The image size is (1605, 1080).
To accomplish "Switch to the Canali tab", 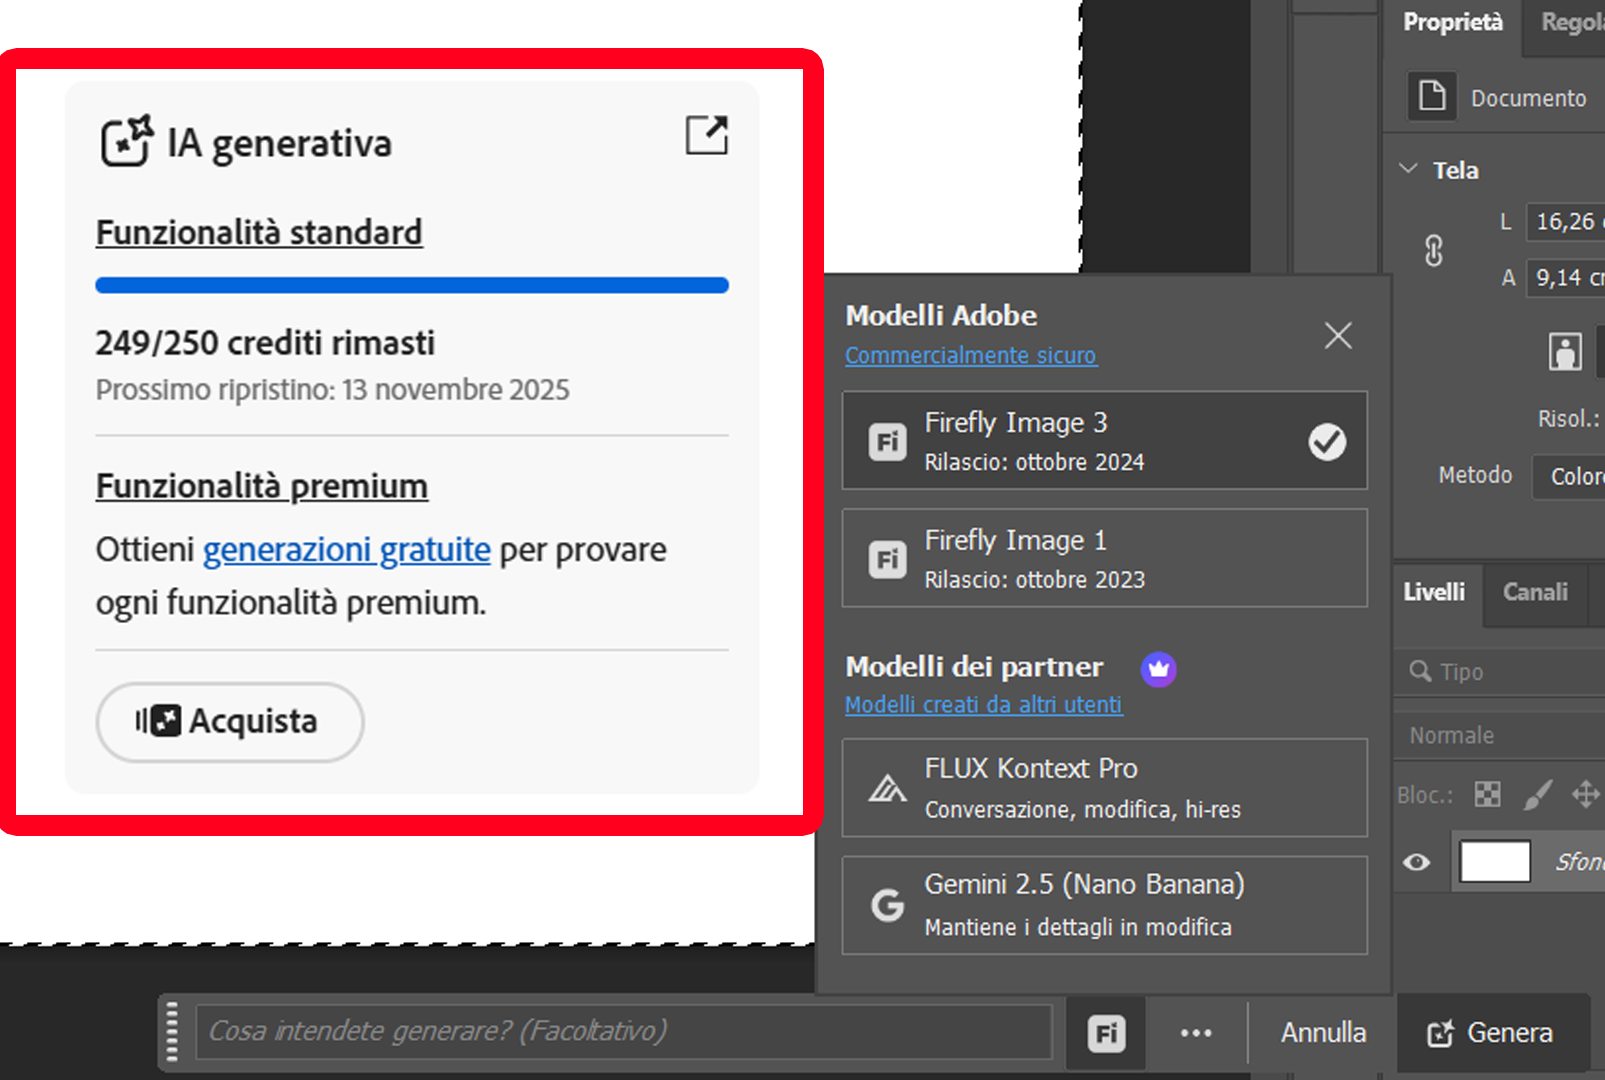I will point(1535,592).
